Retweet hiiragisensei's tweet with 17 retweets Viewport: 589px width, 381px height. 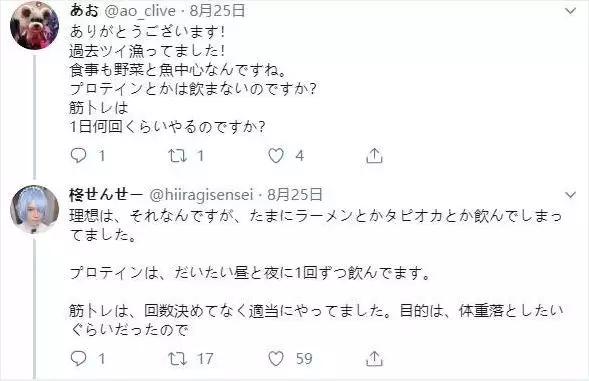[x=177, y=358]
